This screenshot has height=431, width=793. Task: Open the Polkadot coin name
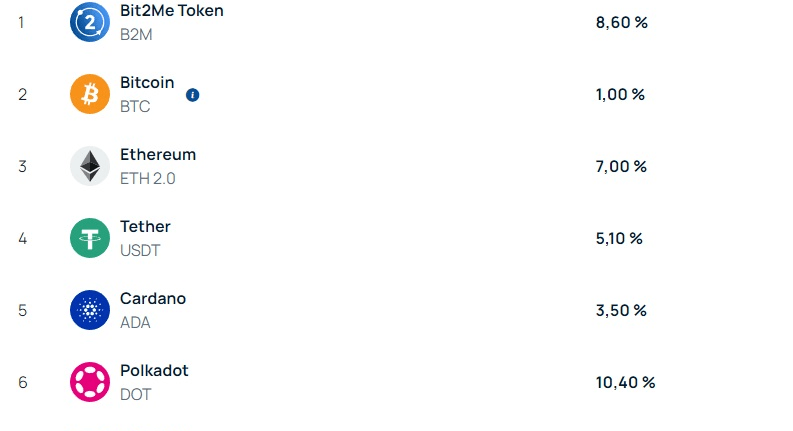click(154, 371)
